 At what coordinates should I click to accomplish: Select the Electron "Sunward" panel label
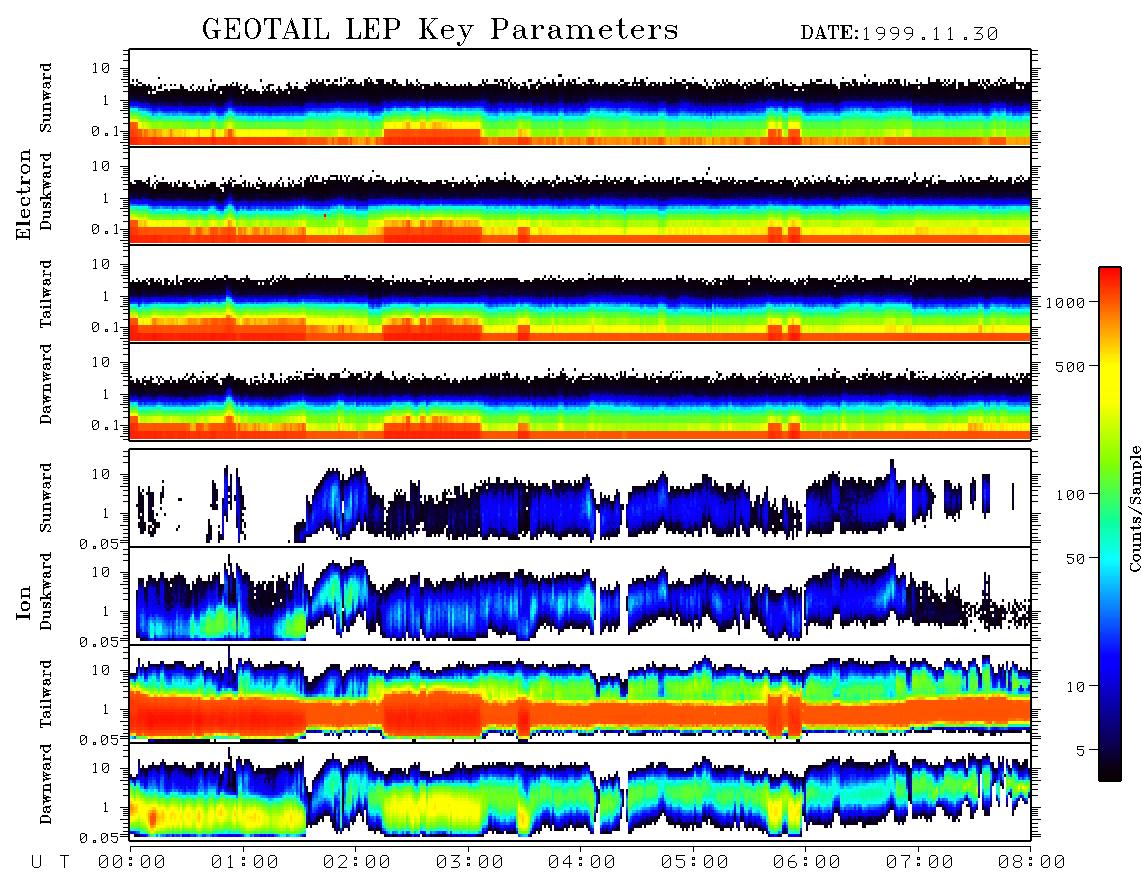point(46,98)
